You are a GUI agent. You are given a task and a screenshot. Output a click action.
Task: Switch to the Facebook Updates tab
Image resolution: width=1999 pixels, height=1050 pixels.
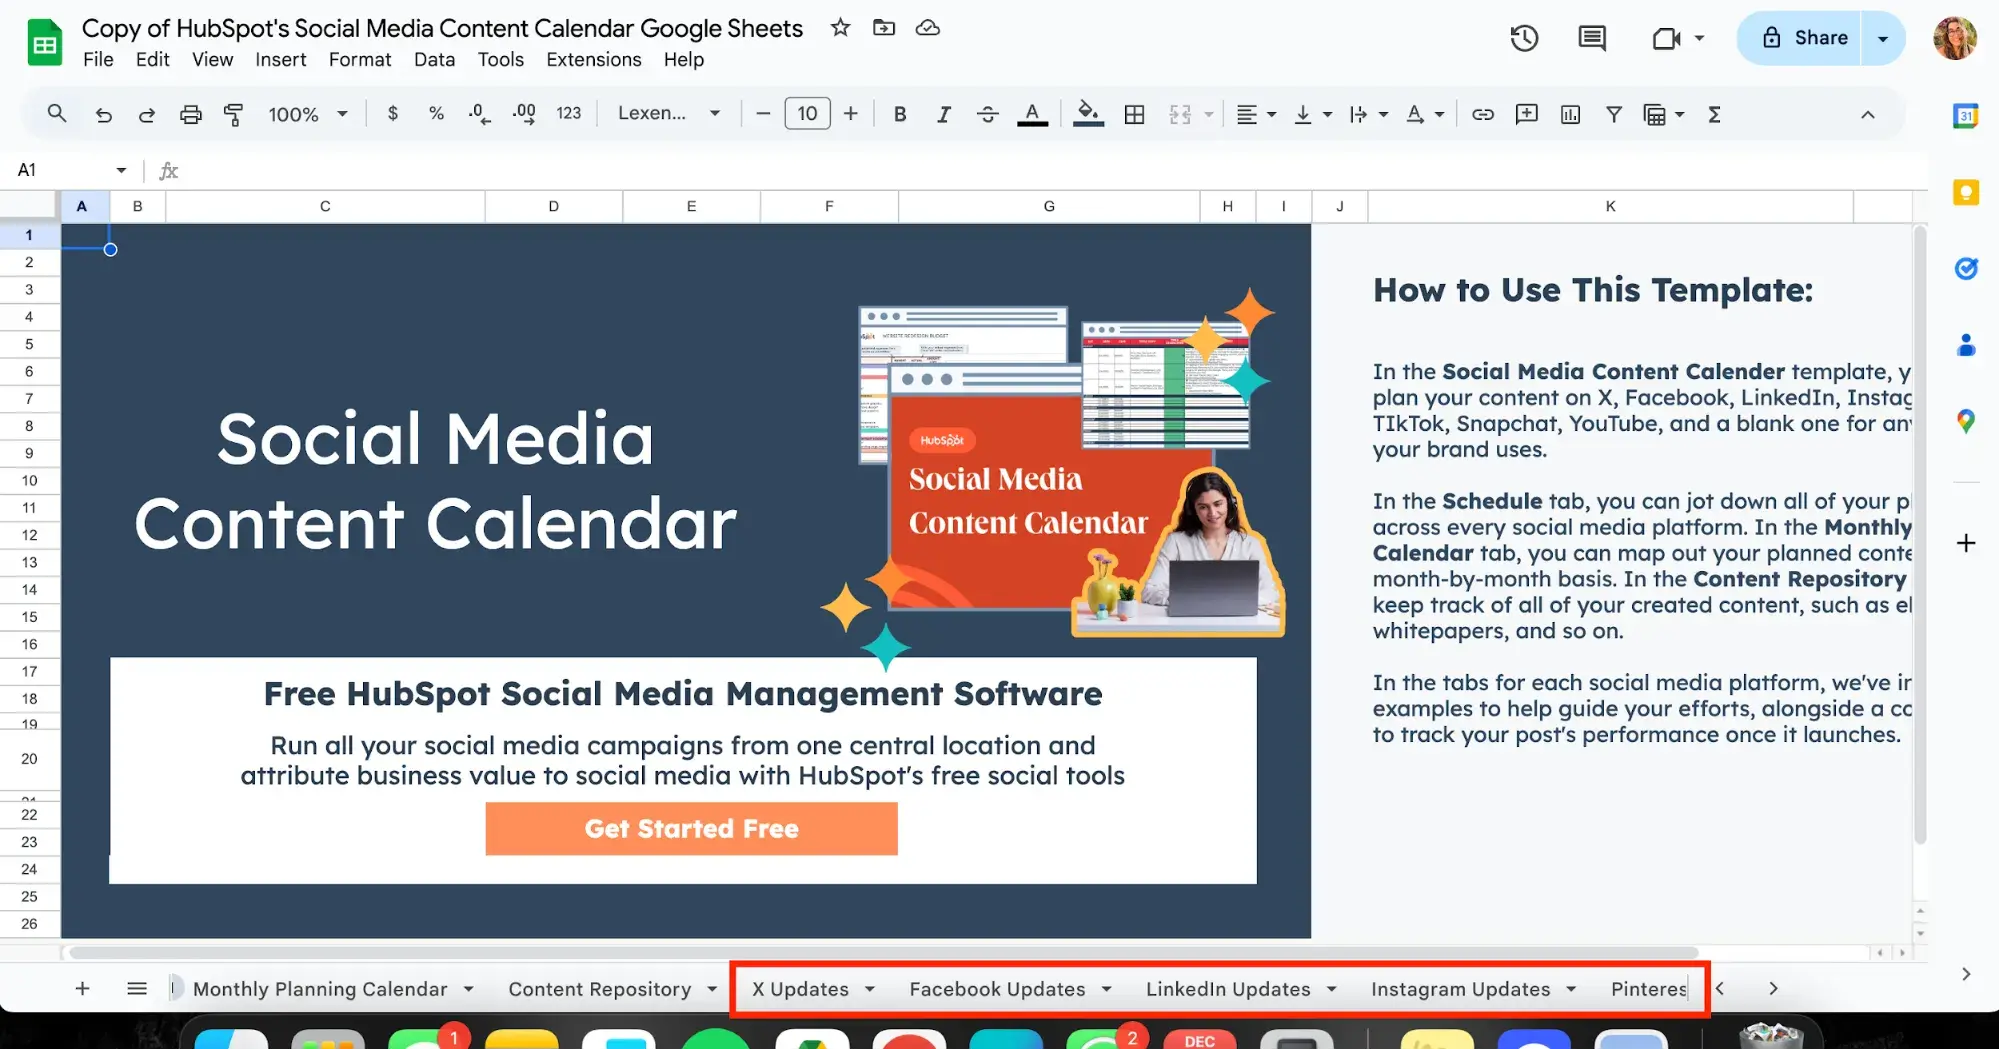[x=997, y=988]
